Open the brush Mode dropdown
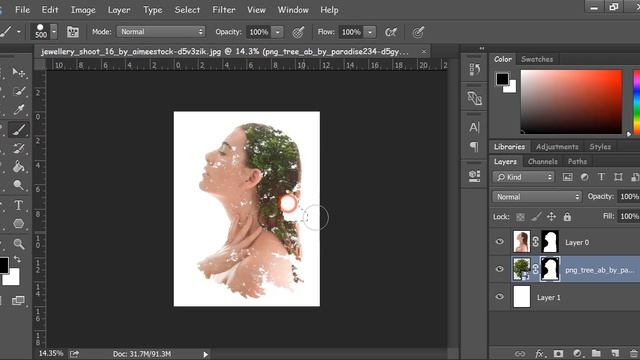Viewport: 640px width, 360px height. click(161, 32)
